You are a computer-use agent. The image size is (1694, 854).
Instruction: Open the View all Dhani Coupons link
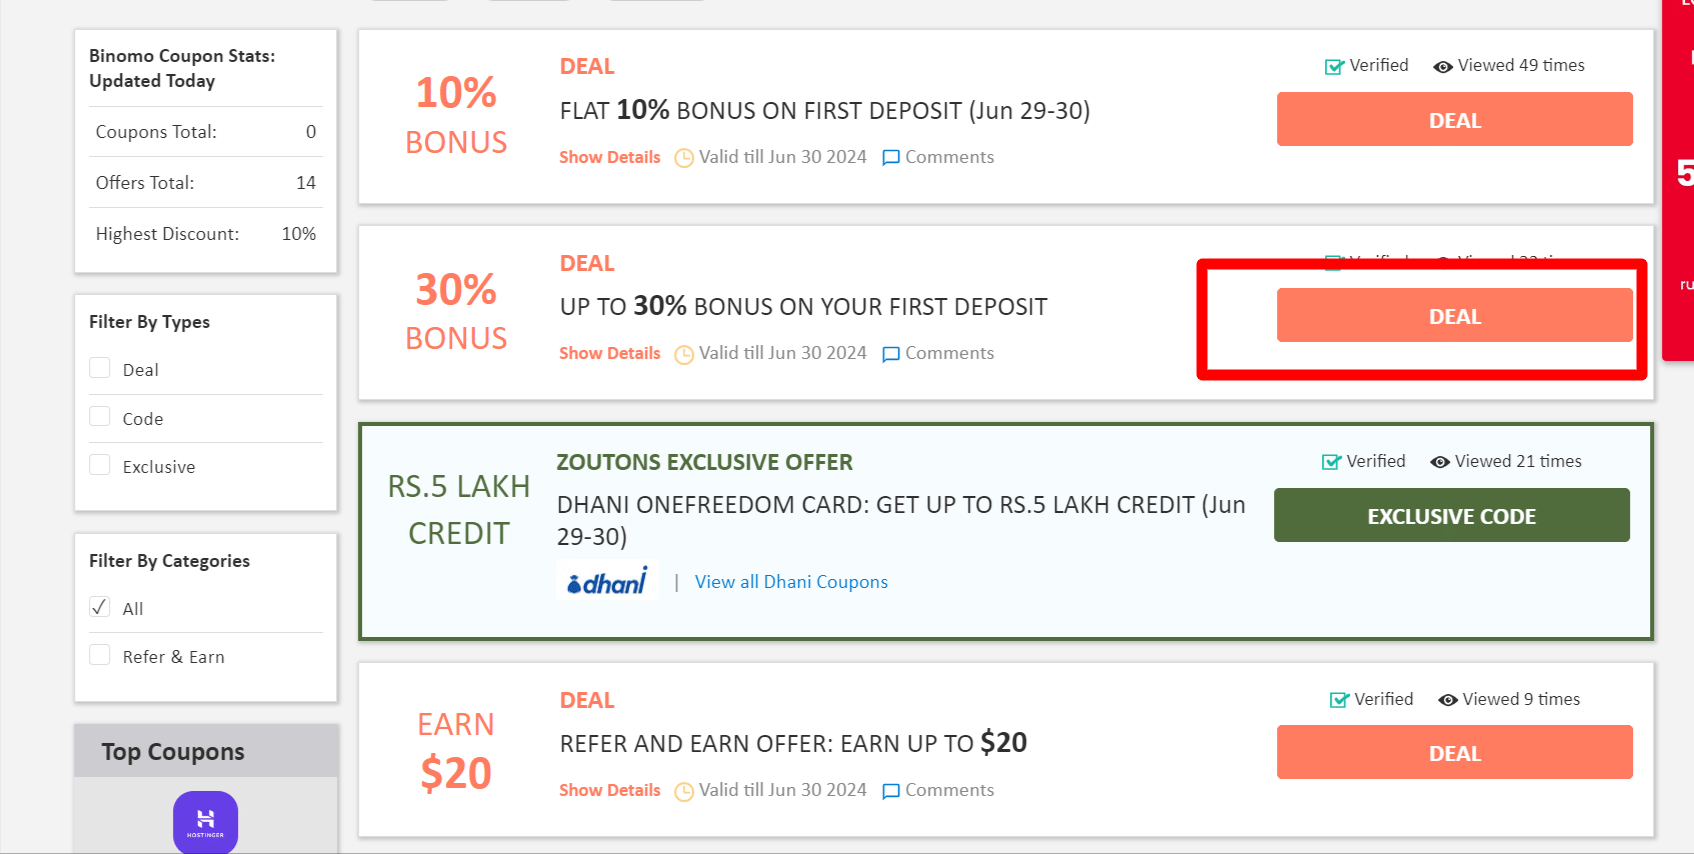(791, 582)
